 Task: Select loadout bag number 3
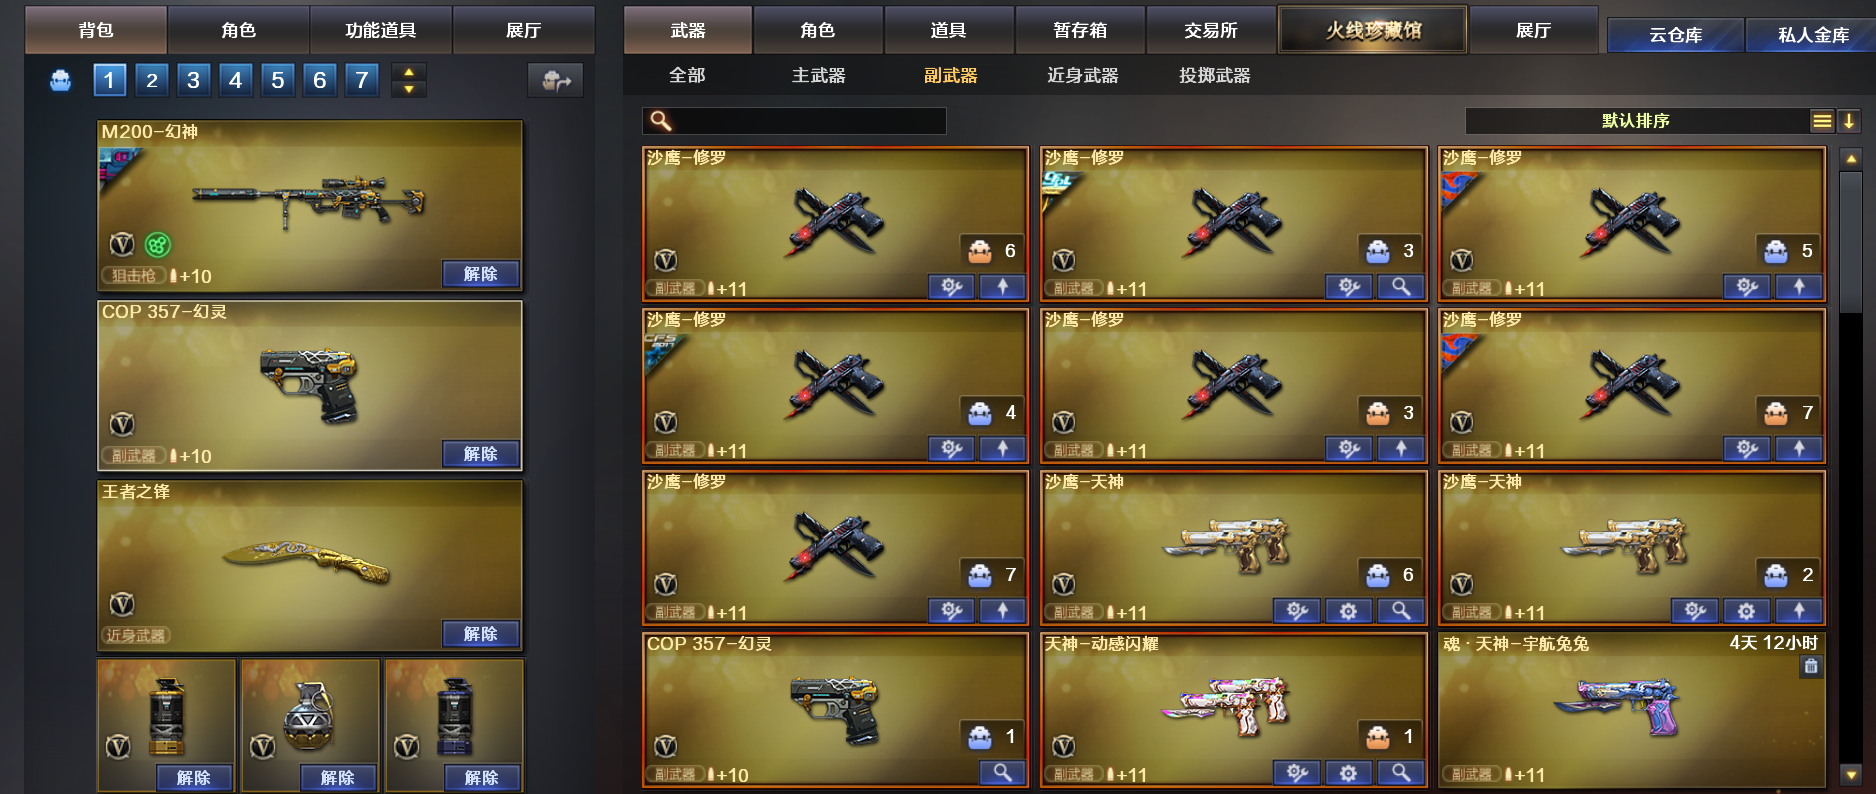pos(193,80)
